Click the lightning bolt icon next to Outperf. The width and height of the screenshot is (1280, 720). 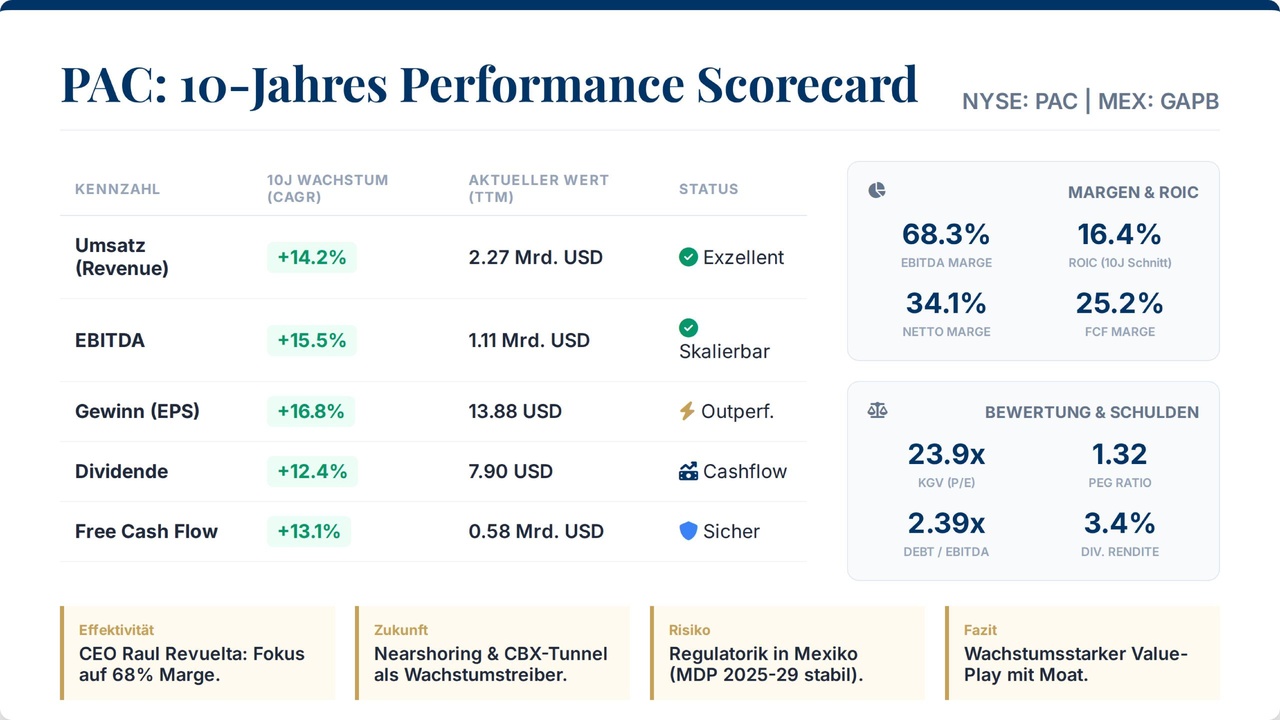[687, 411]
